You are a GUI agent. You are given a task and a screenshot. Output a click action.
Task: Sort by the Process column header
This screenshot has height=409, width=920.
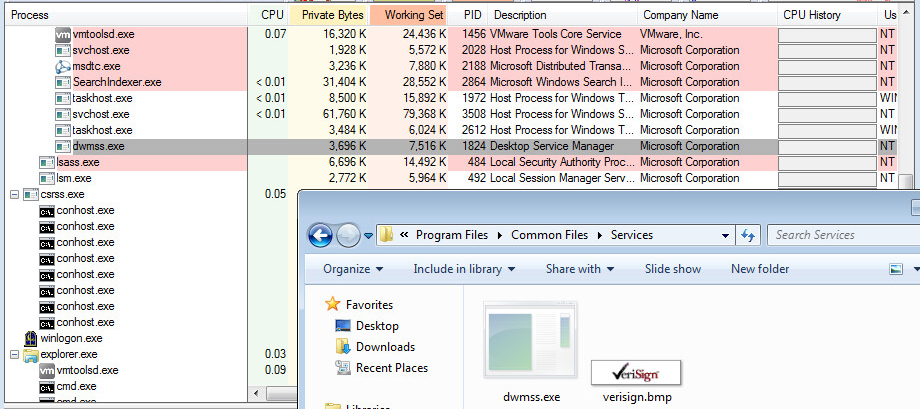click(x=127, y=15)
